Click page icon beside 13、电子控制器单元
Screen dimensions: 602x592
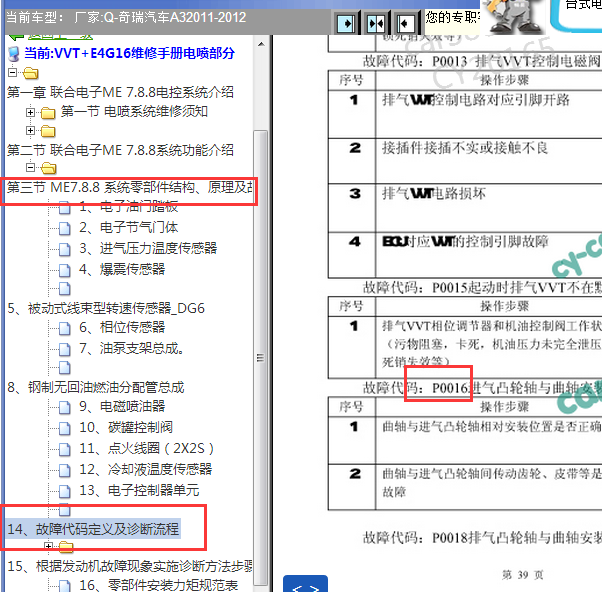click(64, 491)
